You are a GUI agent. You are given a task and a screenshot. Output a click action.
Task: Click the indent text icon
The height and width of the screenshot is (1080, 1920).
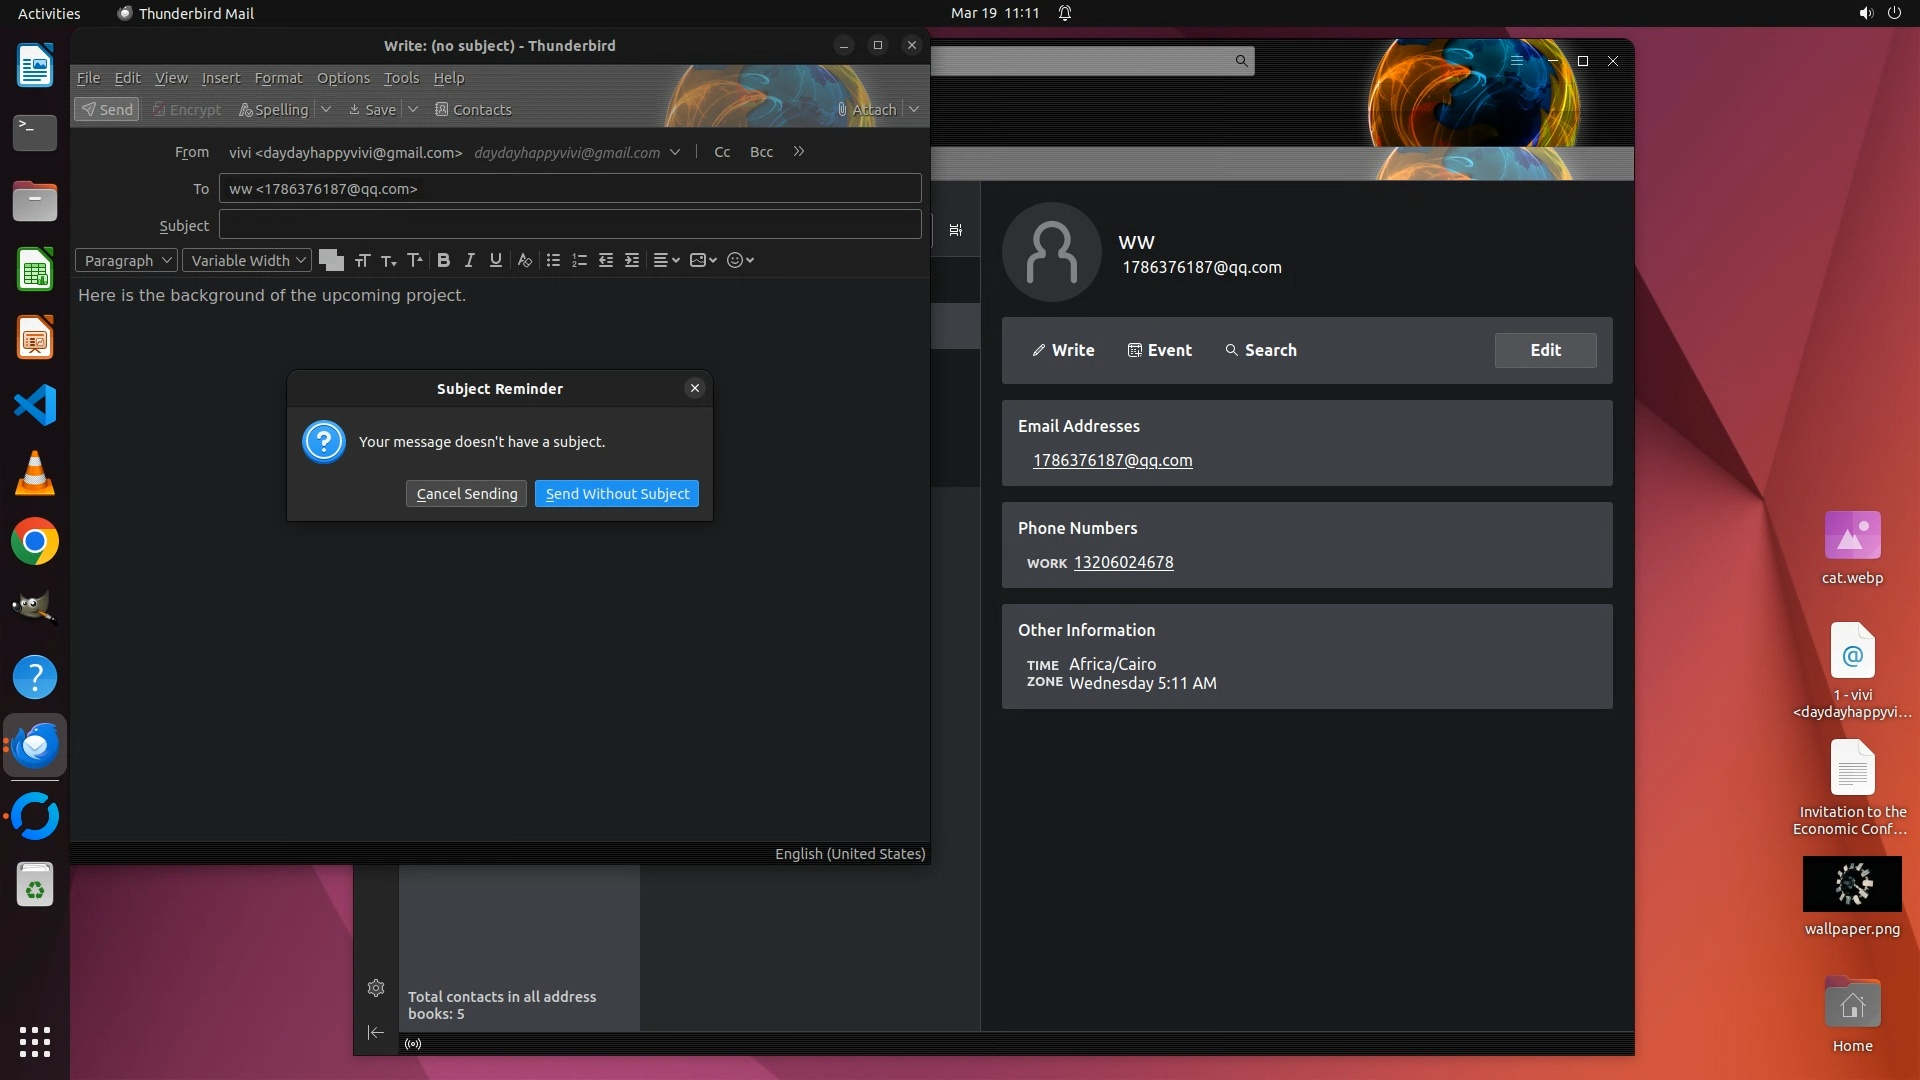632,260
